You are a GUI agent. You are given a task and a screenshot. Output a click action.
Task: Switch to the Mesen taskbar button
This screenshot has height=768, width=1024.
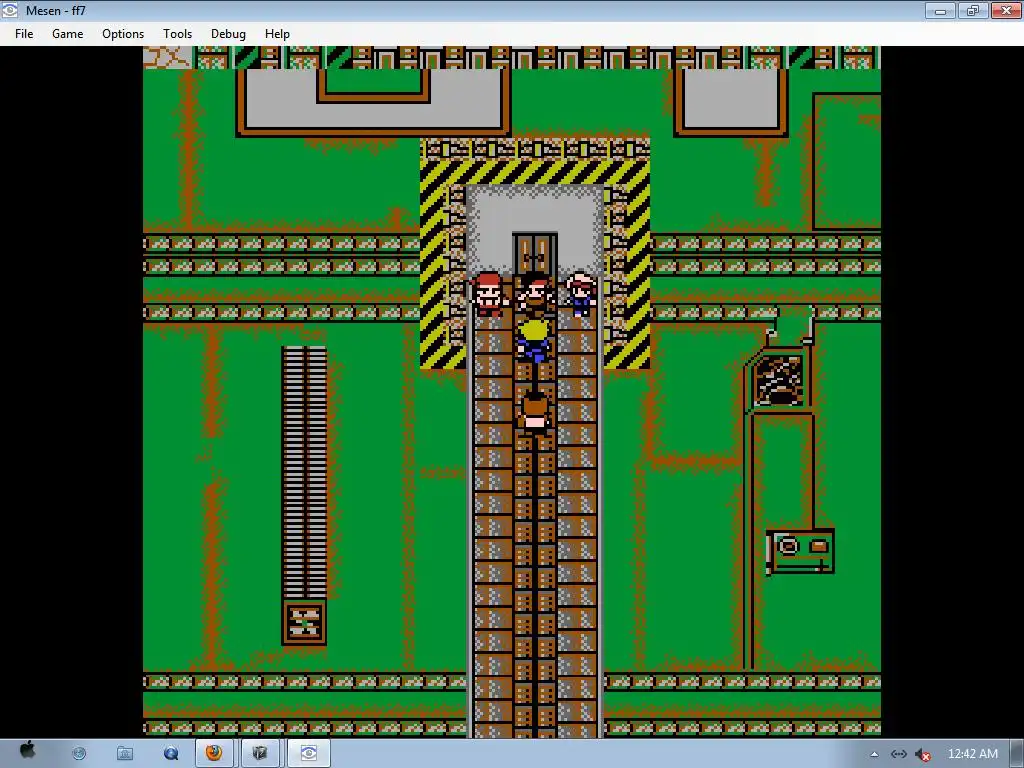[308, 753]
